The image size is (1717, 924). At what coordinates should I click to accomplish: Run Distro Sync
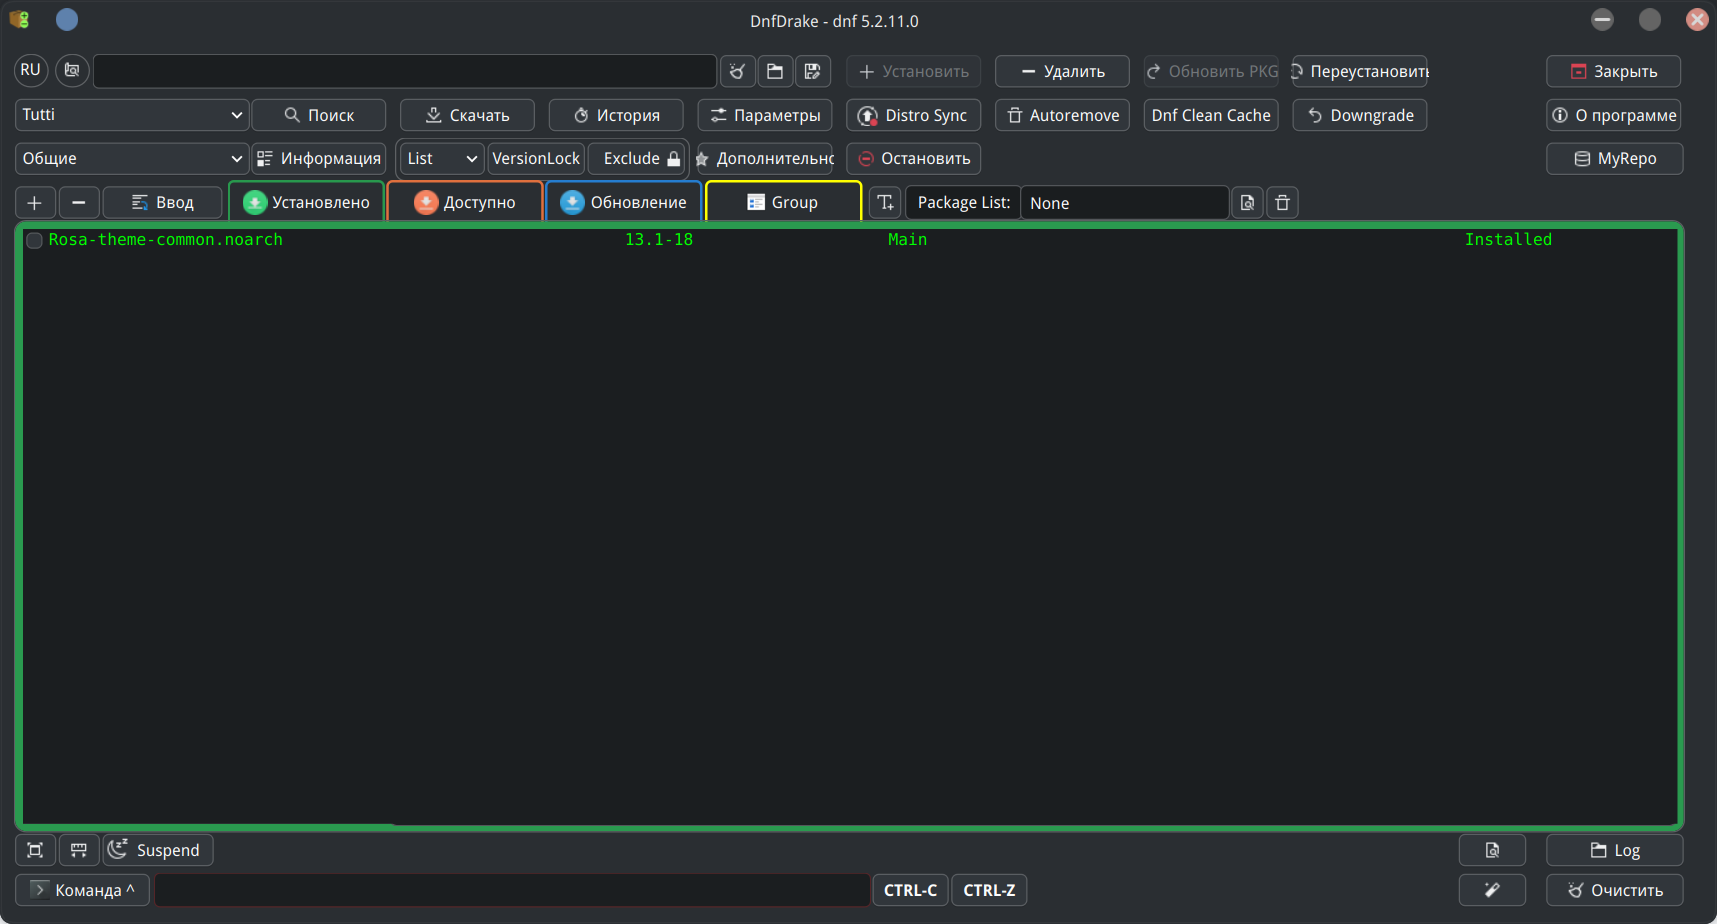pyautogui.click(x=913, y=115)
